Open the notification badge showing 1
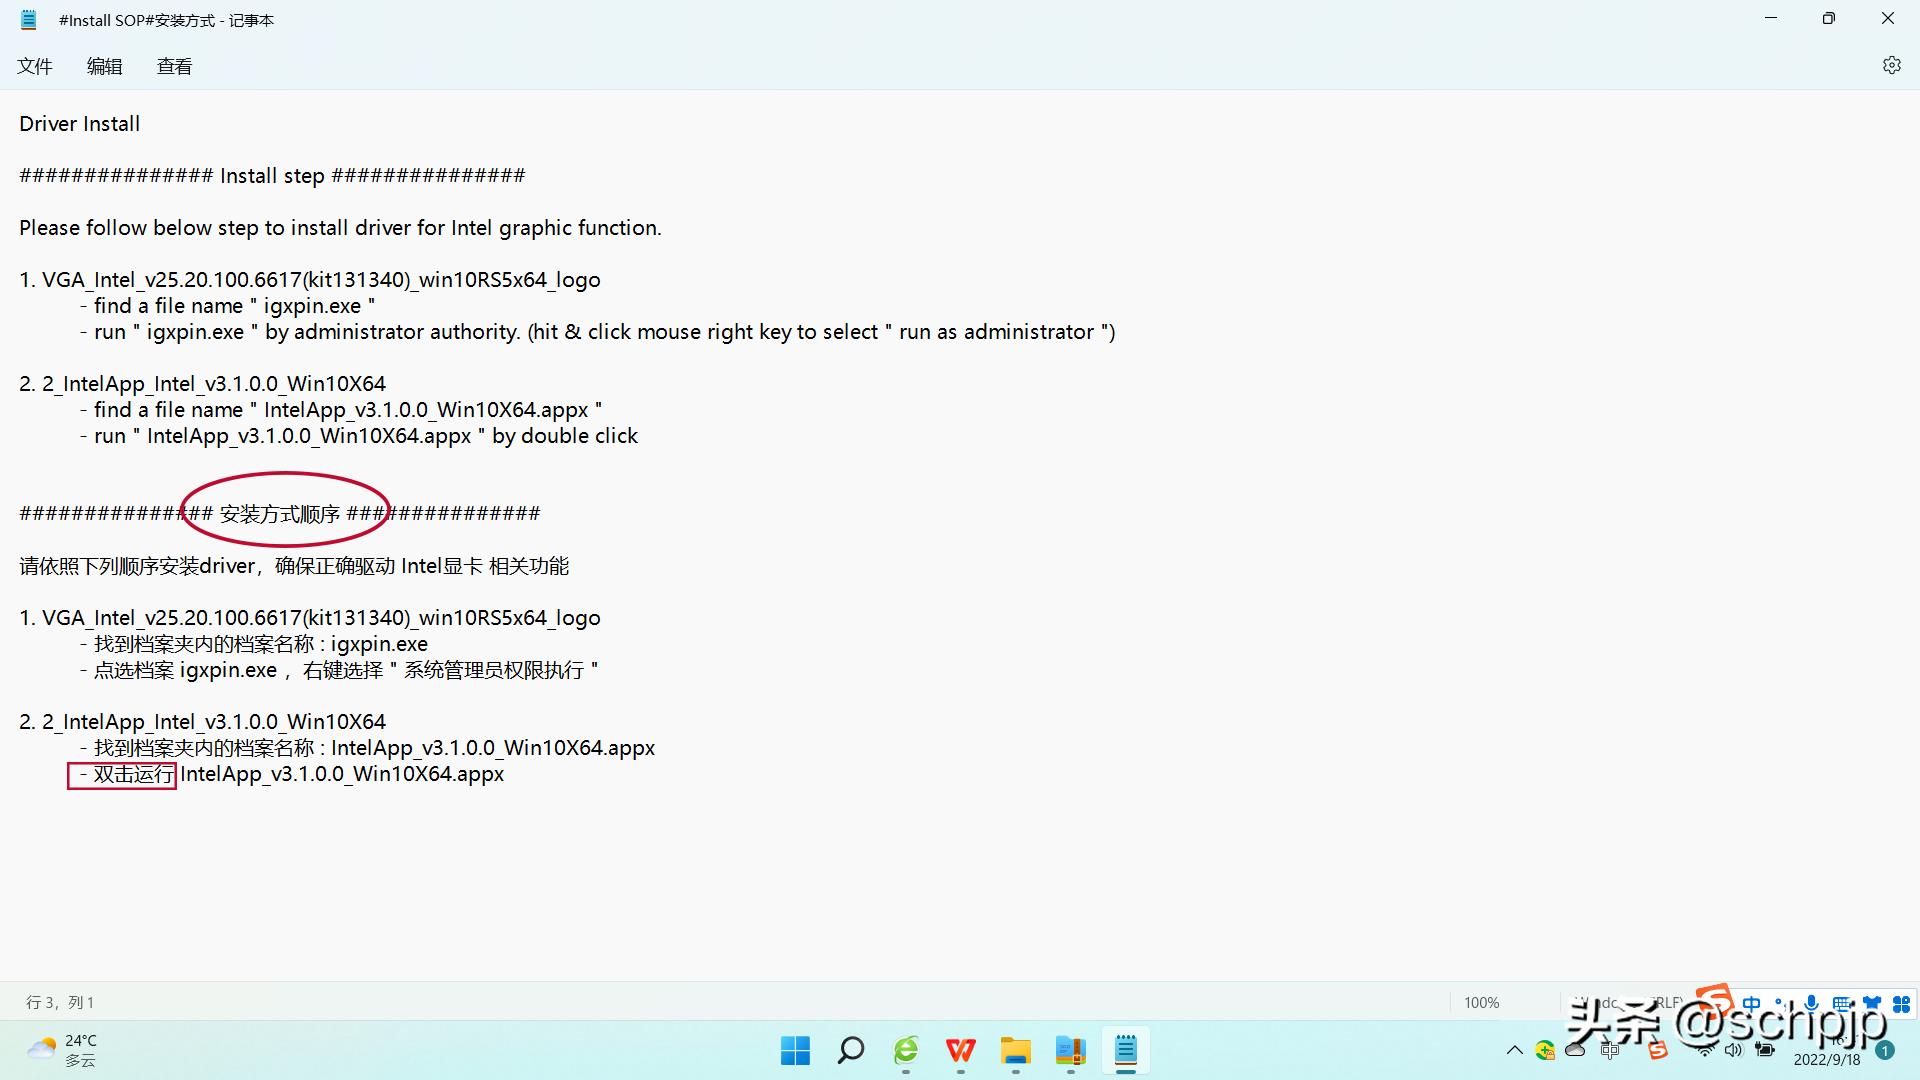Screen dimensions: 1920x1080 (x=1885, y=1050)
